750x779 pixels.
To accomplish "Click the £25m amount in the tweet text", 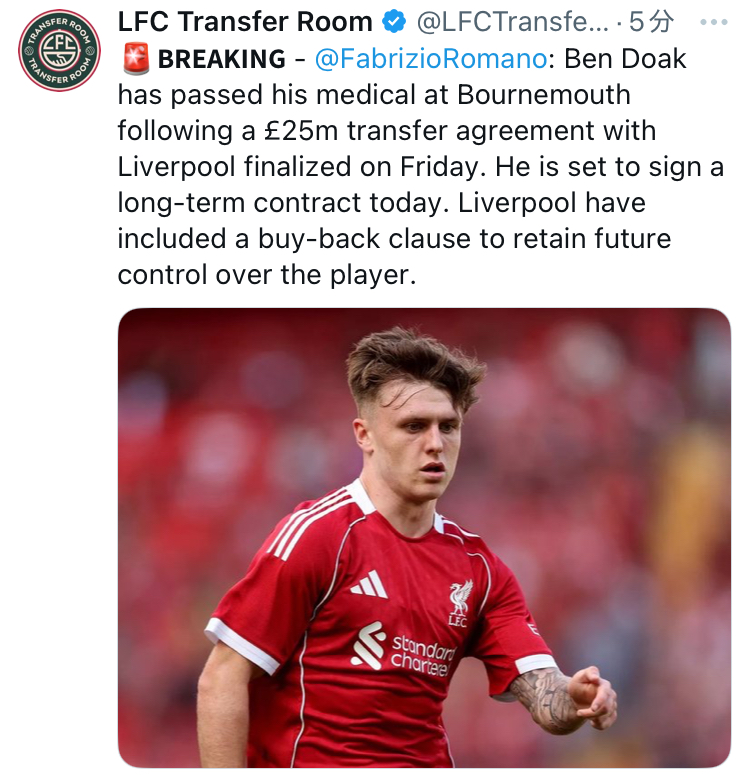I will tap(300, 131).
